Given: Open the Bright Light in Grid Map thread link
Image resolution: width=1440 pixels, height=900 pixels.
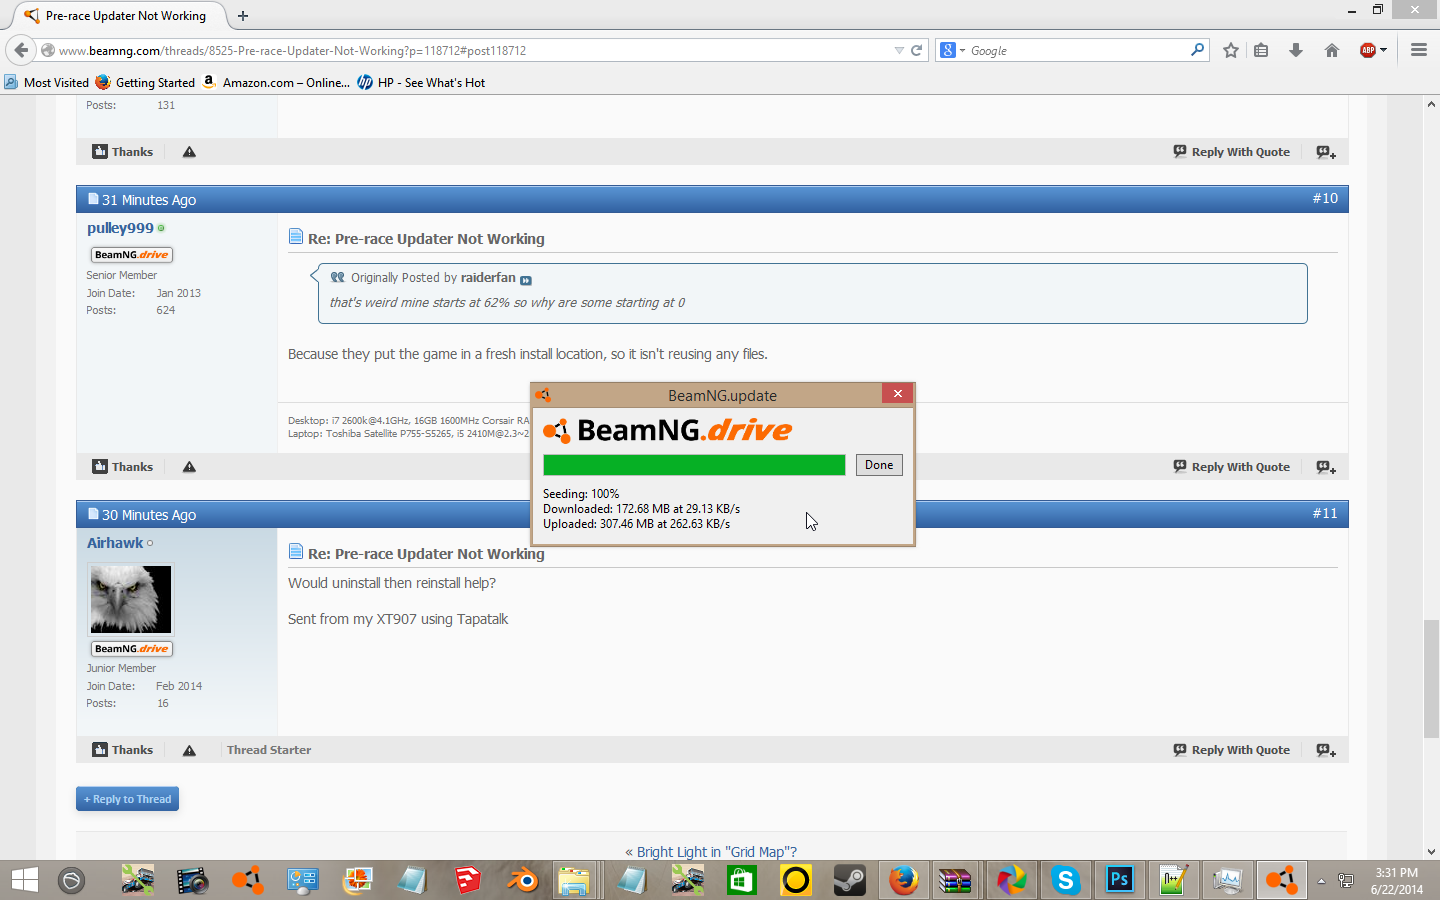Looking at the screenshot, I should 717,852.
